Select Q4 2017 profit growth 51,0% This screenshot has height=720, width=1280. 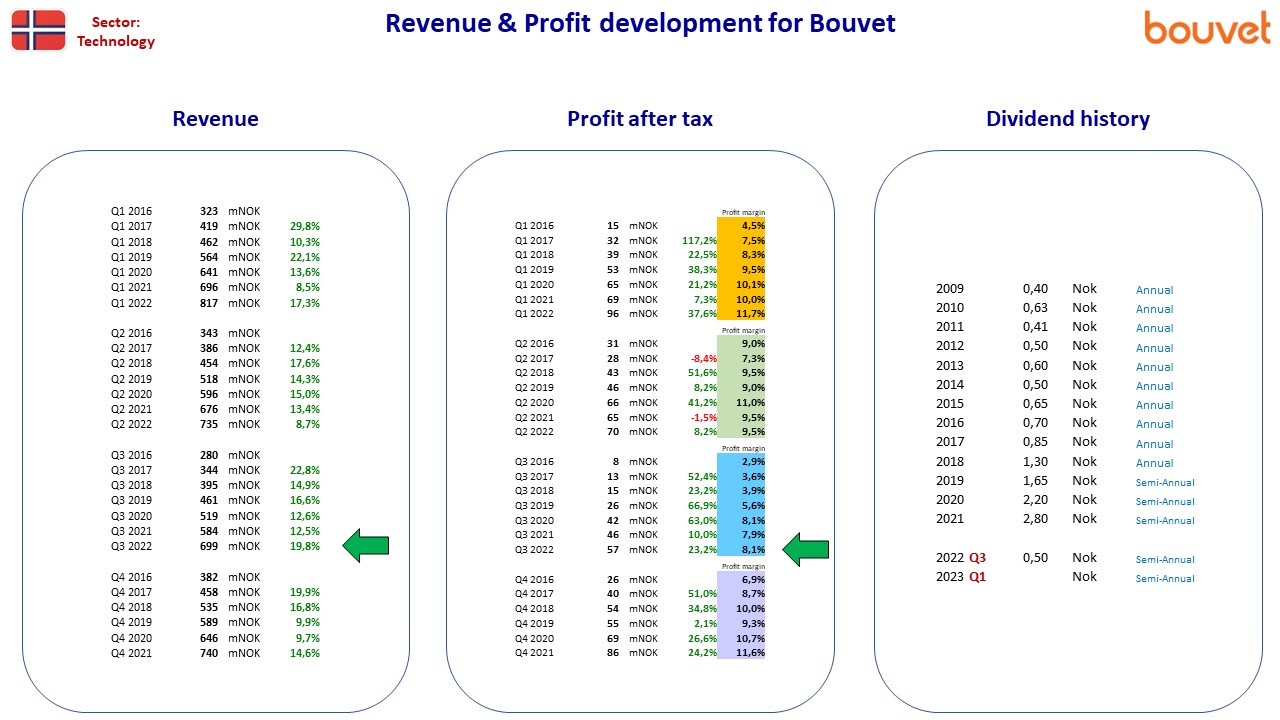tap(702, 594)
